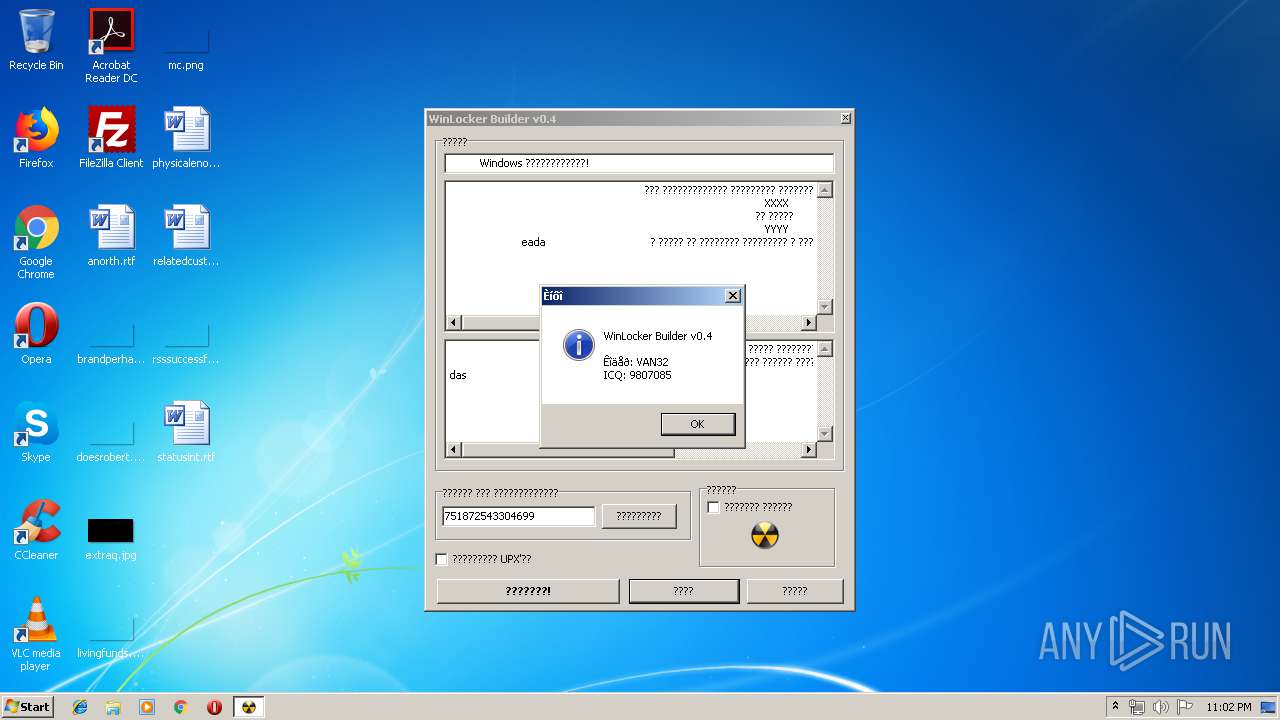The image size is (1280, 720).
Task: Open VLC media player shortcut
Action: click(x=36, y=634)
